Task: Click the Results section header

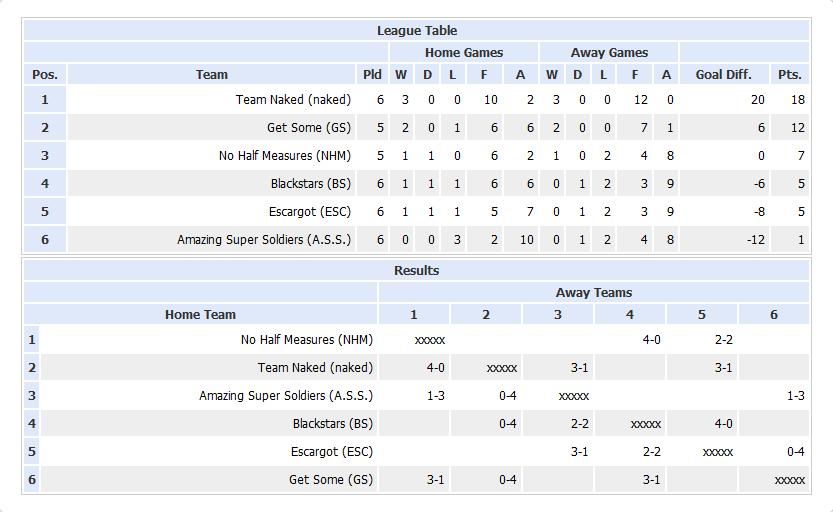Action: click(416, 270)
